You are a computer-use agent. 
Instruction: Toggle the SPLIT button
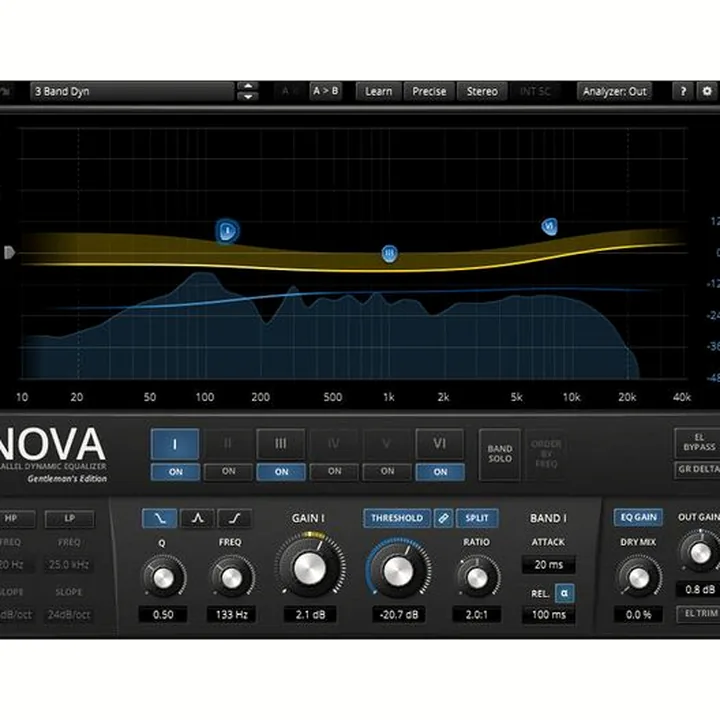pyautogui.click(x=477, y=518)
